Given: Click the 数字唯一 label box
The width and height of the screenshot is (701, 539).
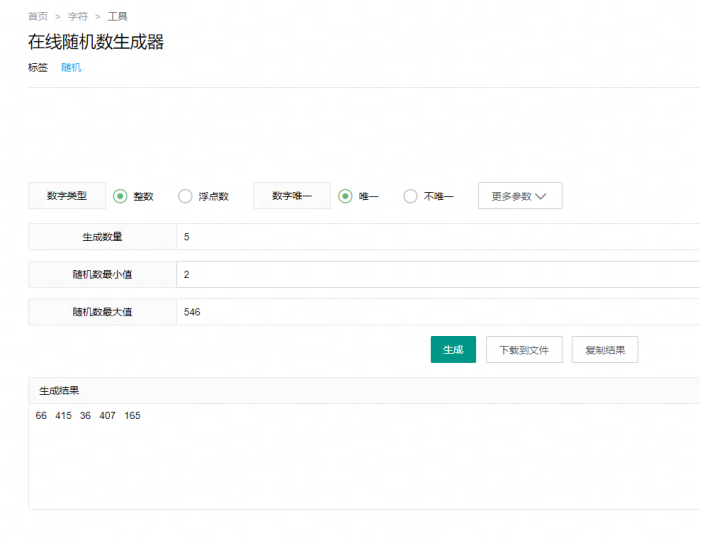Looking at the screenshot, I should coord(292,196).
